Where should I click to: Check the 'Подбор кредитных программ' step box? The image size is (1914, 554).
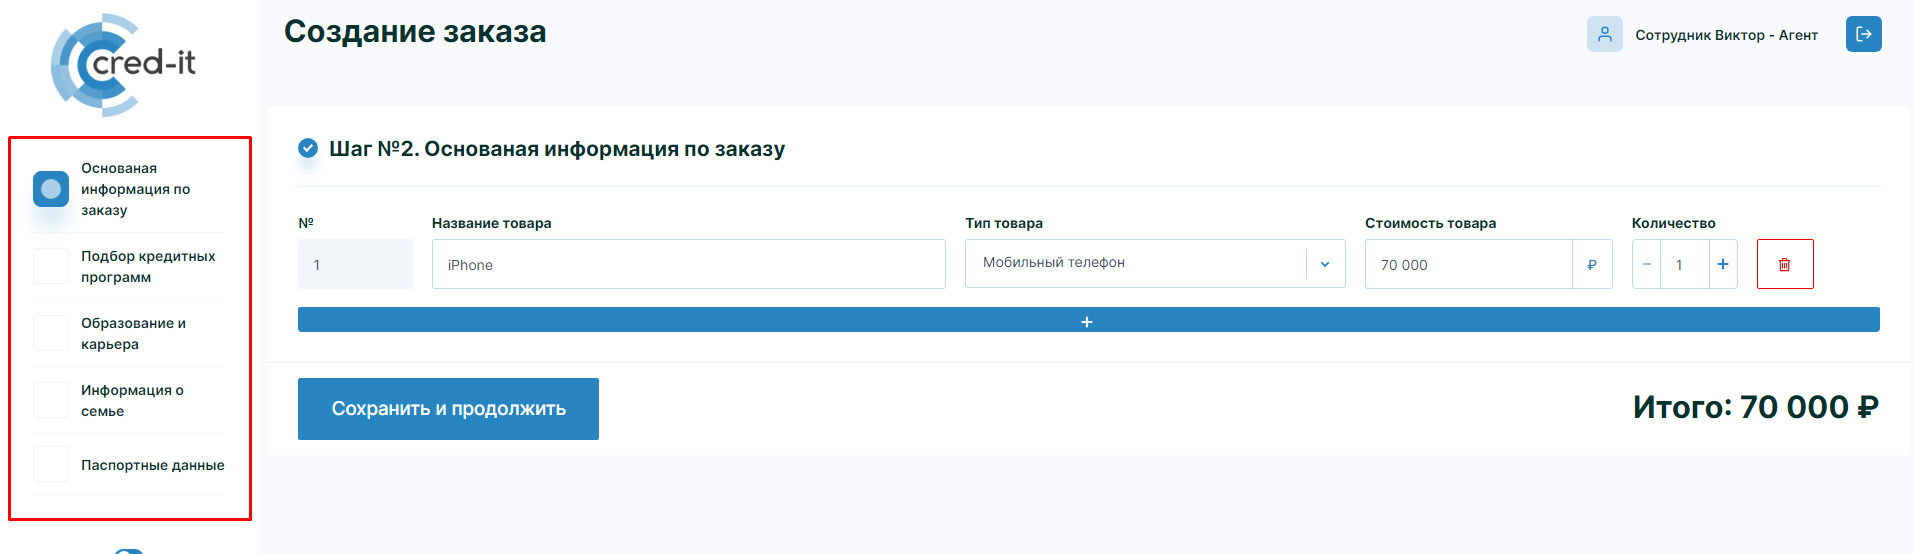(51, 266)
